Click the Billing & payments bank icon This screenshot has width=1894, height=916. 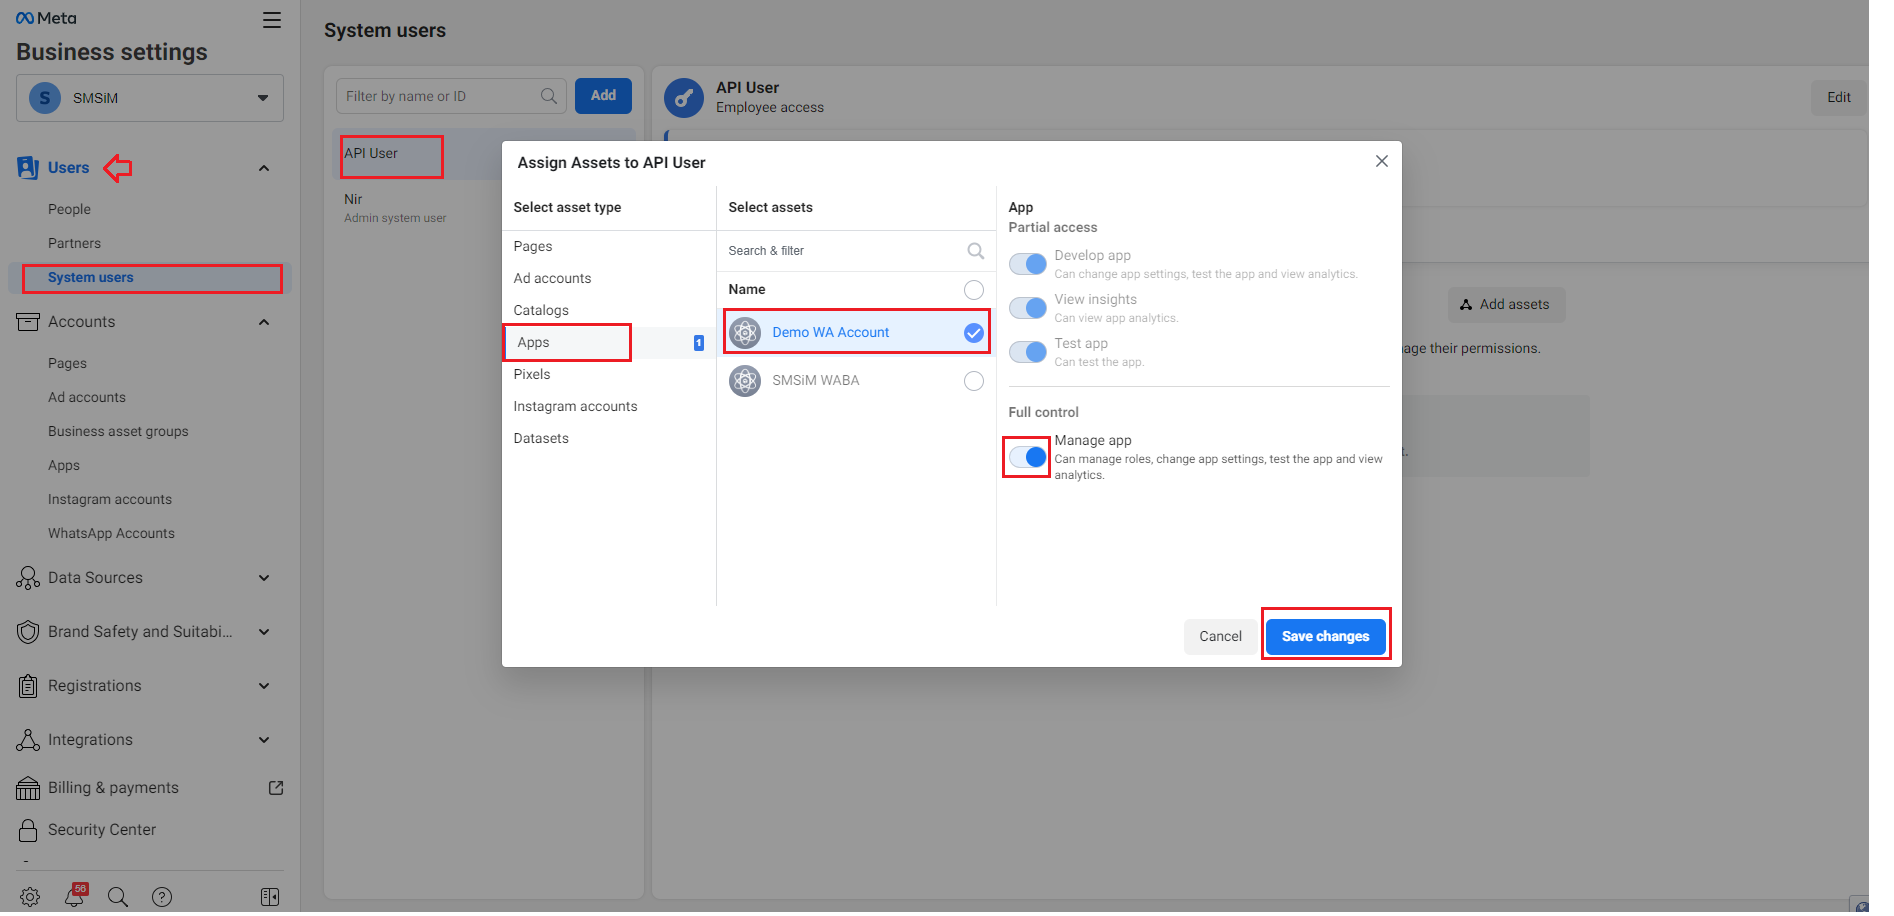[x=28, y=788]
